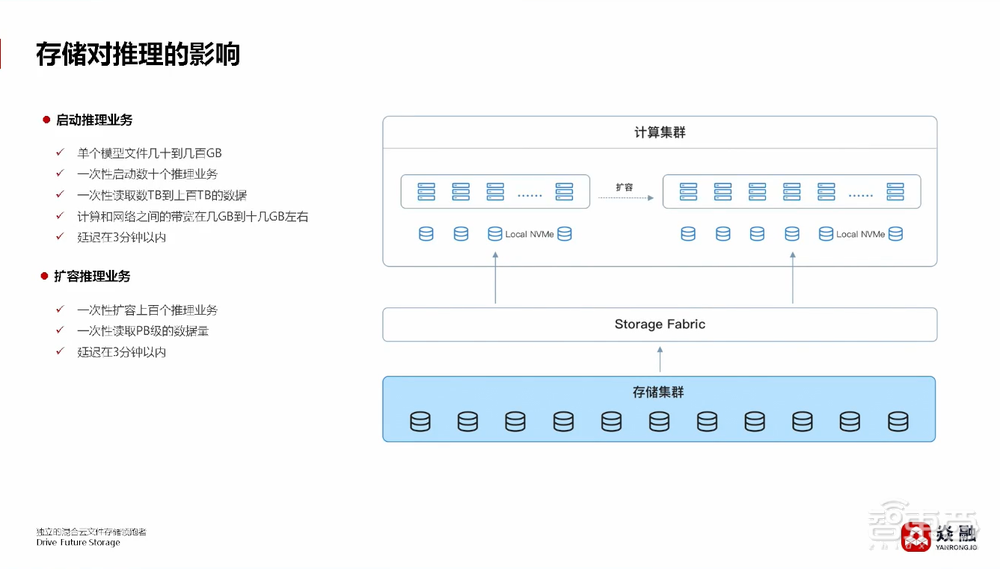This screenshot has height=569, width=1000.
Task: Click the last database icon in 存储集群
Action: (898, 422)
